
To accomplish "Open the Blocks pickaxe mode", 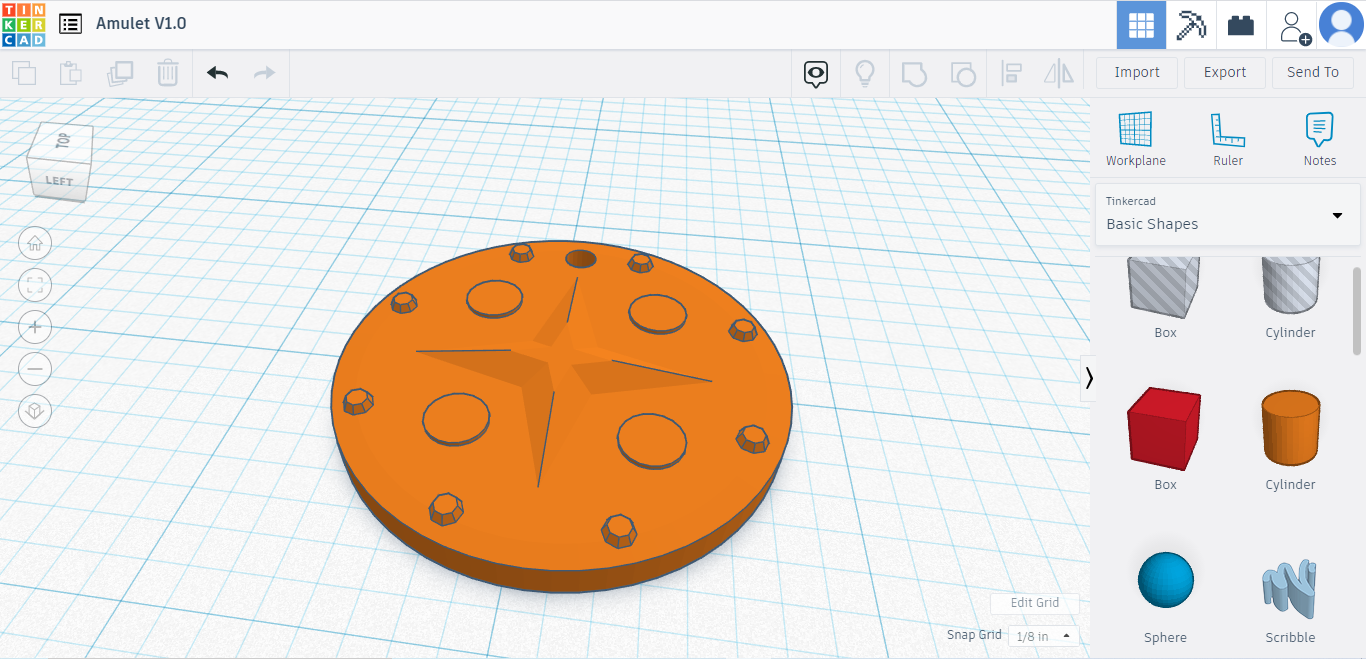I will tap(1191, 25).
